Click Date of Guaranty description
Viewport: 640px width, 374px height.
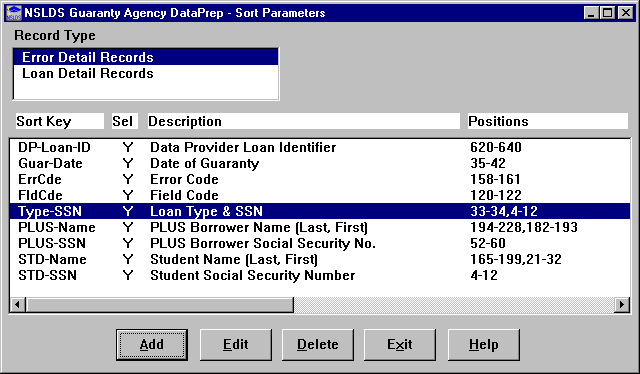[204, 163]
